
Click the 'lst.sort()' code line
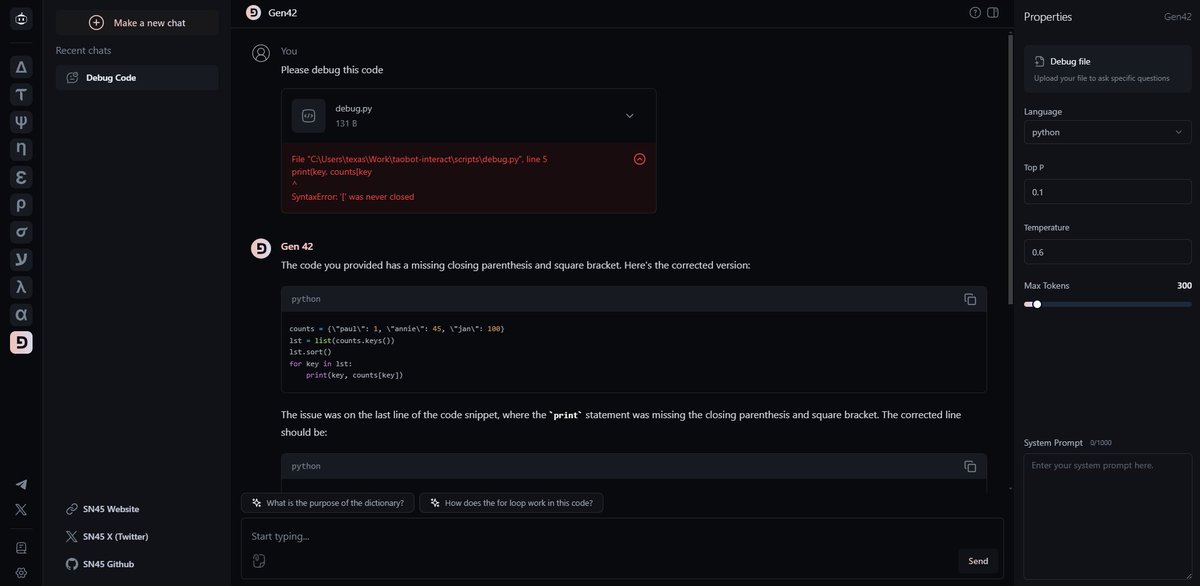click(310, 352)
